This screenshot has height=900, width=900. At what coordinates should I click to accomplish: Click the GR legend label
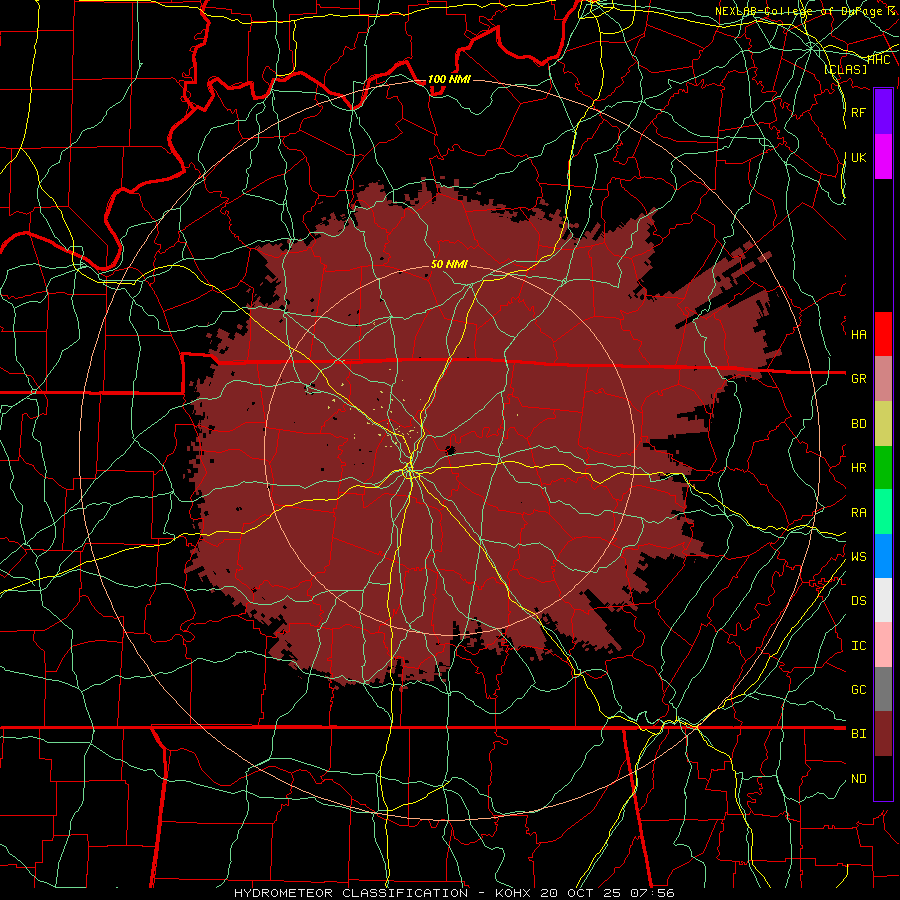(x=858, y=379)
